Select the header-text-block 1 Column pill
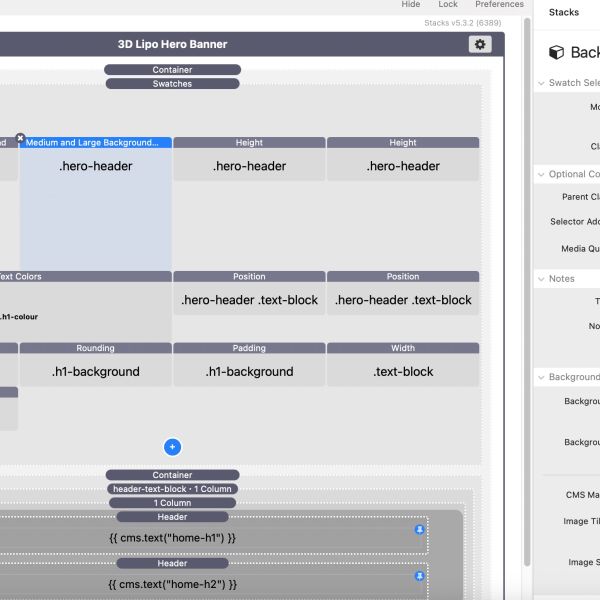The width and height of the screenshot is (600, 600). point(172,489)
